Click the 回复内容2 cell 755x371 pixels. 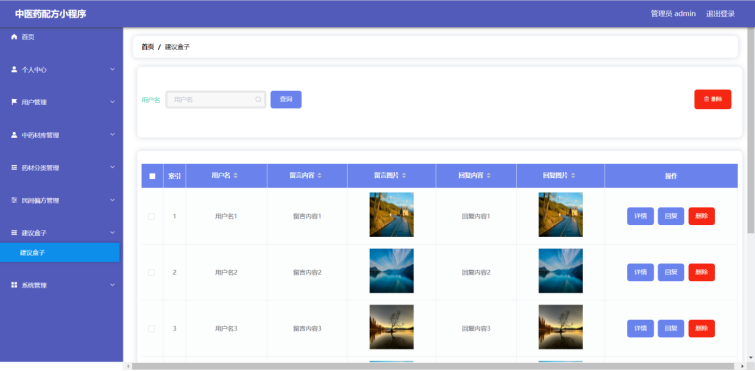tap(476, 272)
